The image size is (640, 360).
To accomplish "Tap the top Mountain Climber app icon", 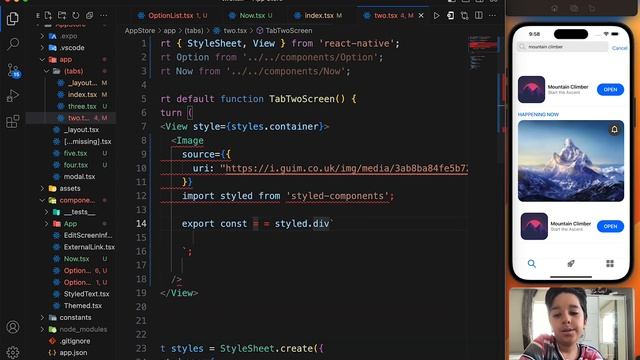I will coord(531,89).
